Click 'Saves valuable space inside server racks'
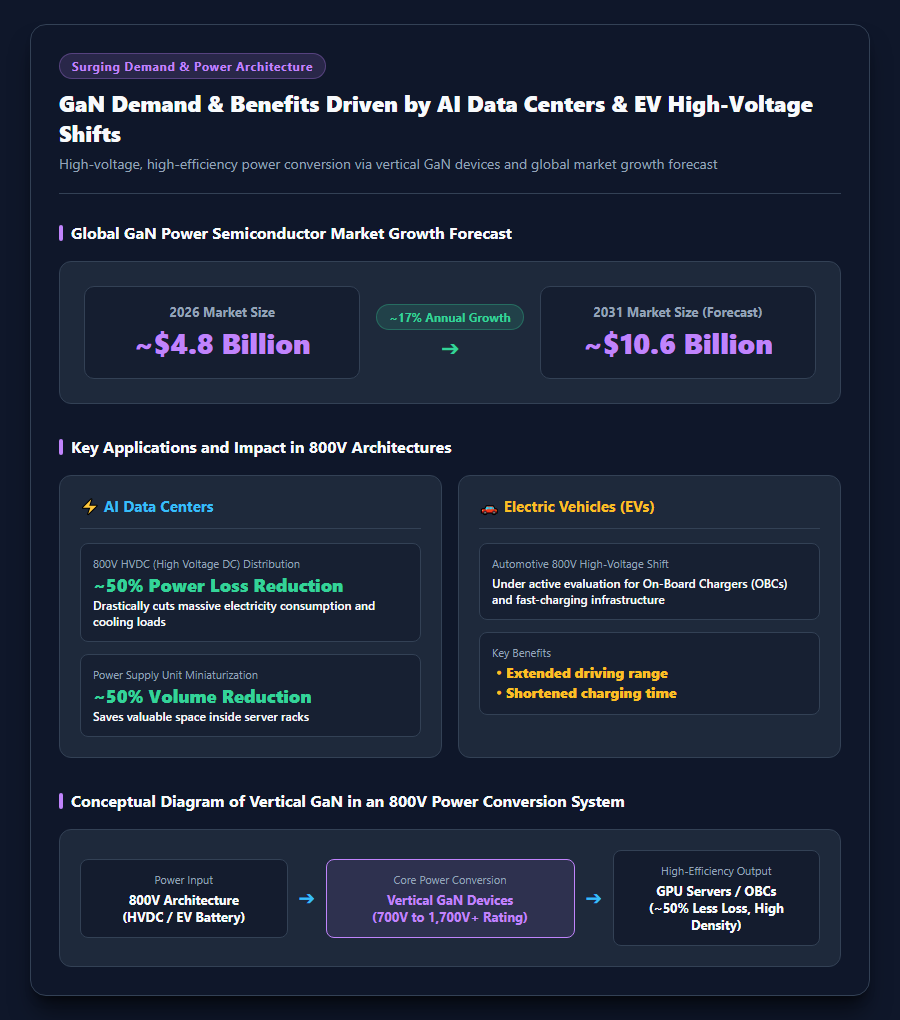This screenshot has width=900, height=1020. point(201,717)
